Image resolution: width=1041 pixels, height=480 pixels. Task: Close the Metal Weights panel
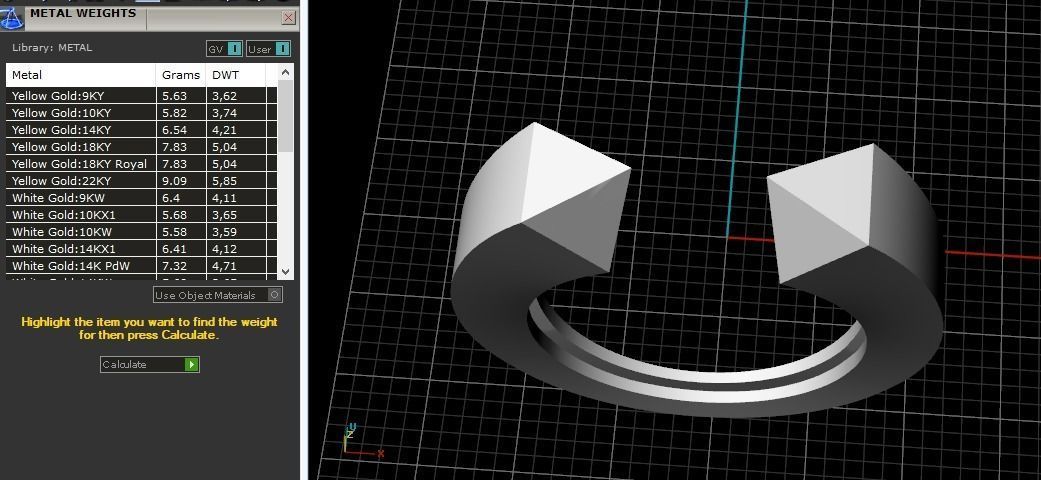[x=288, y=18]
